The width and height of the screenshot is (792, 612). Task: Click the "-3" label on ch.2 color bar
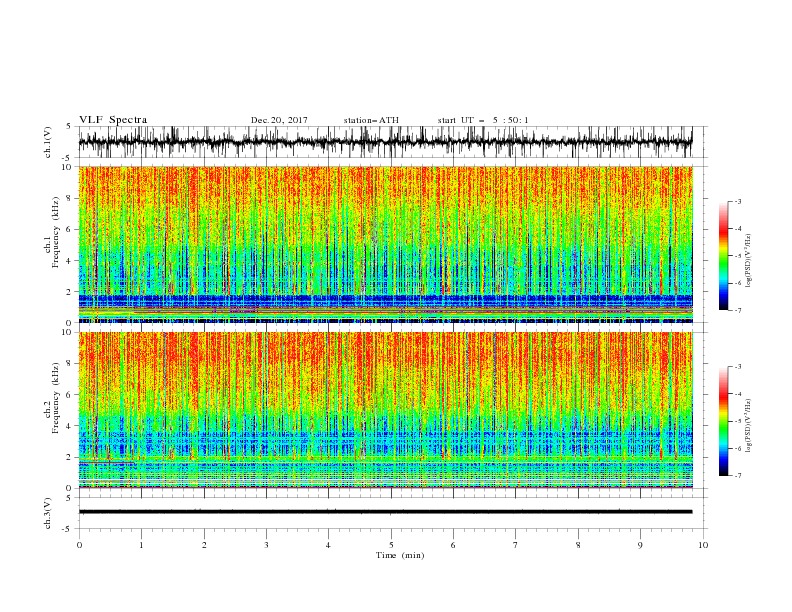[x=738, y=367]
